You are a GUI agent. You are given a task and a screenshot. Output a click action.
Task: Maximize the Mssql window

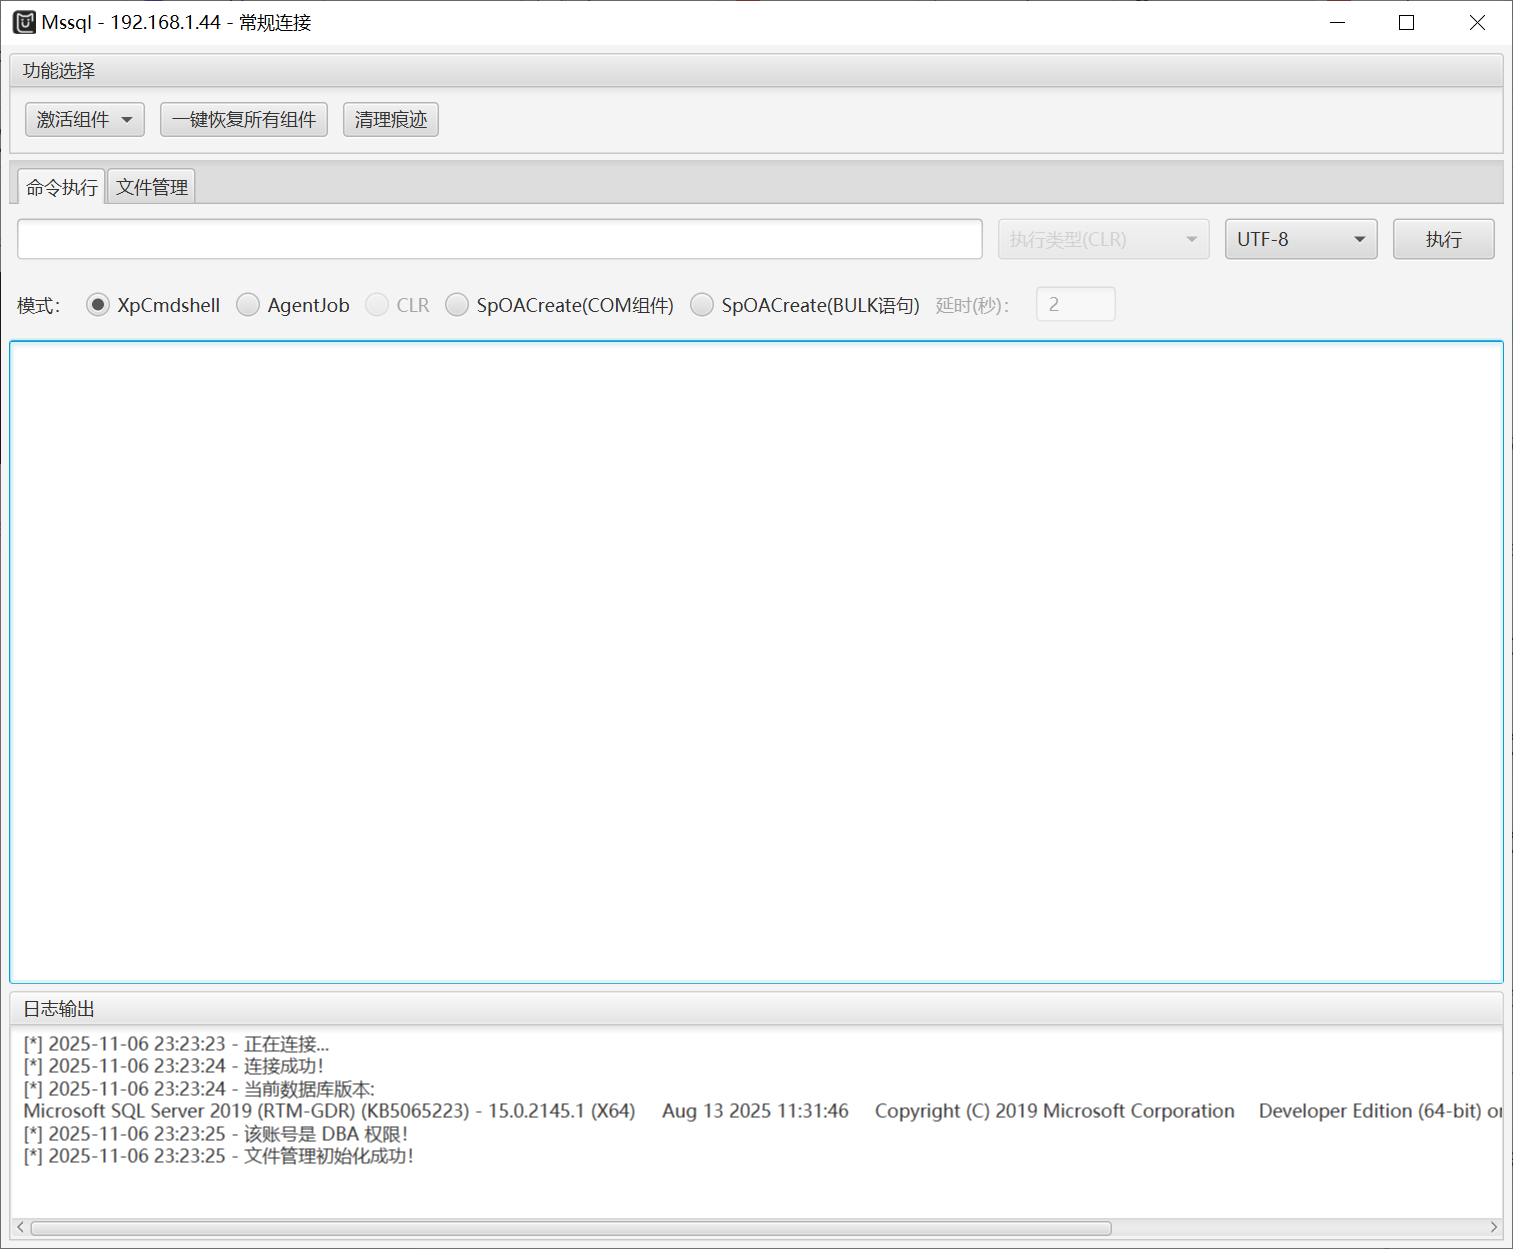pos(1407,22)
